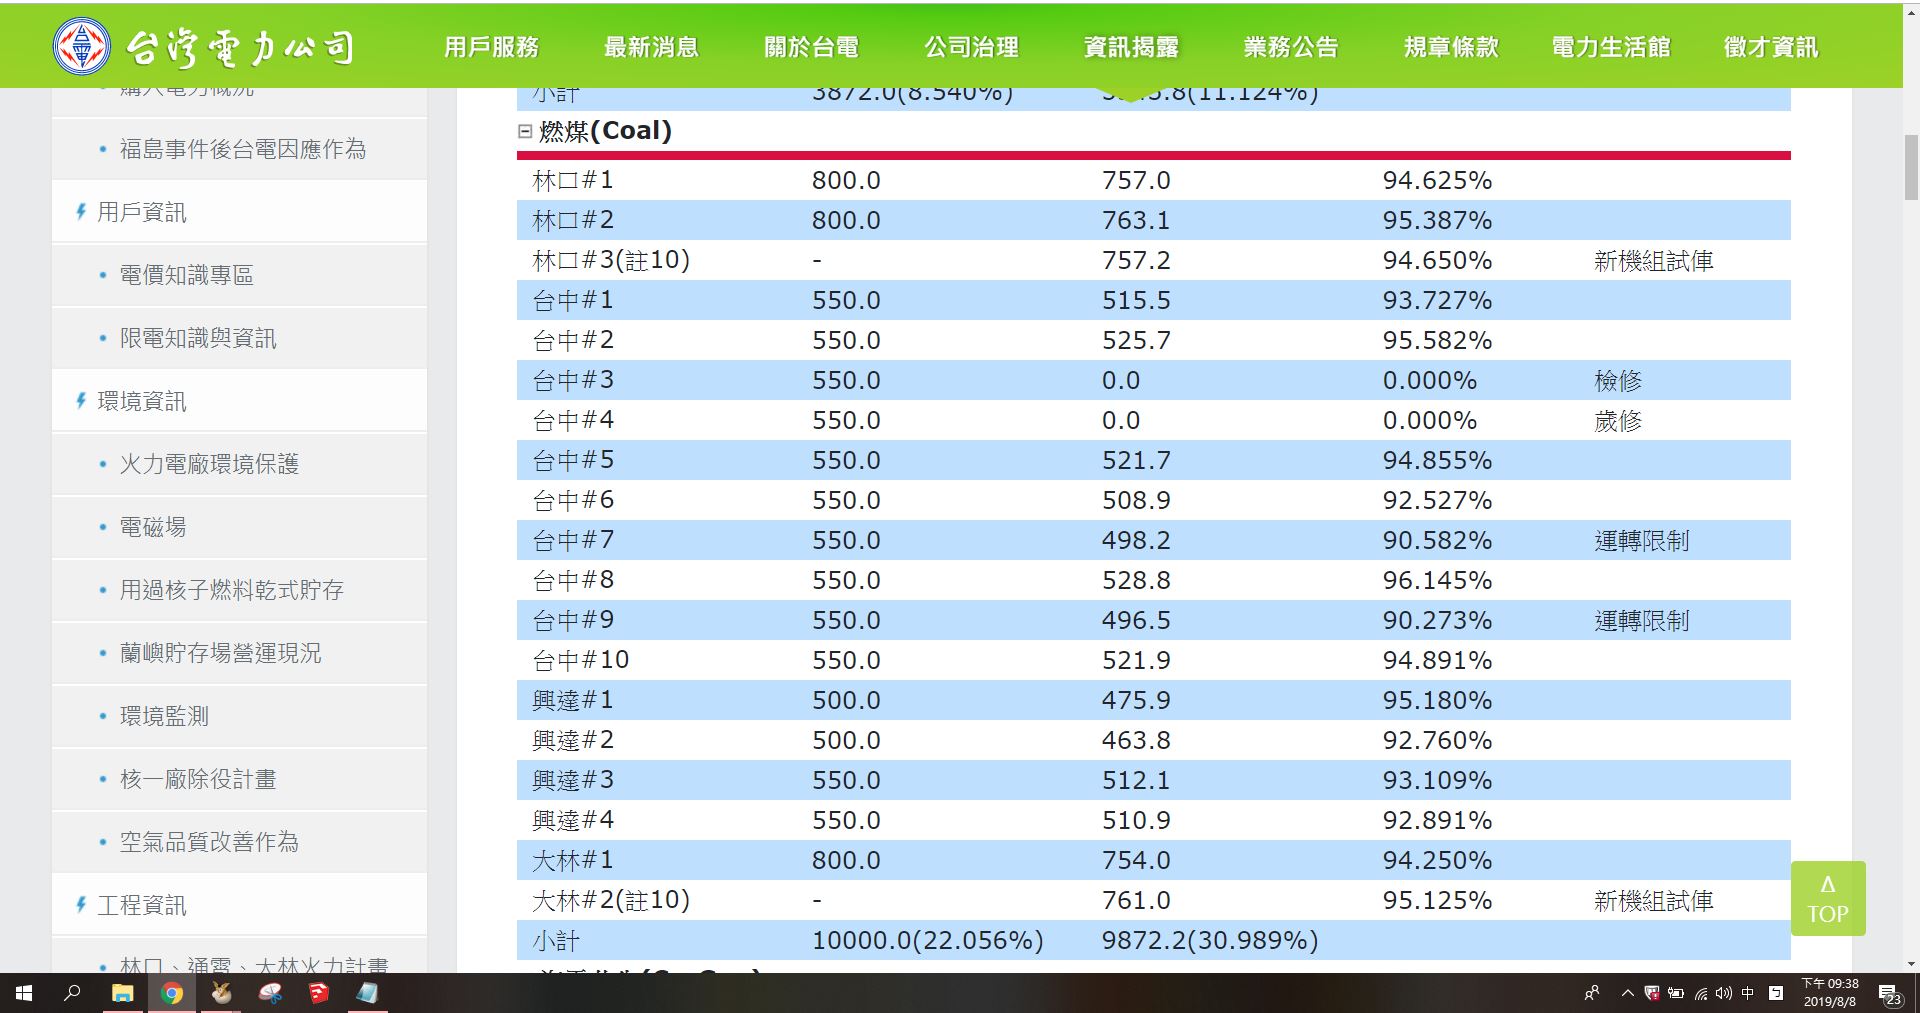Click the Taipower emblem logo
The image size is (1920, 1013).
(x=82, y=46)
